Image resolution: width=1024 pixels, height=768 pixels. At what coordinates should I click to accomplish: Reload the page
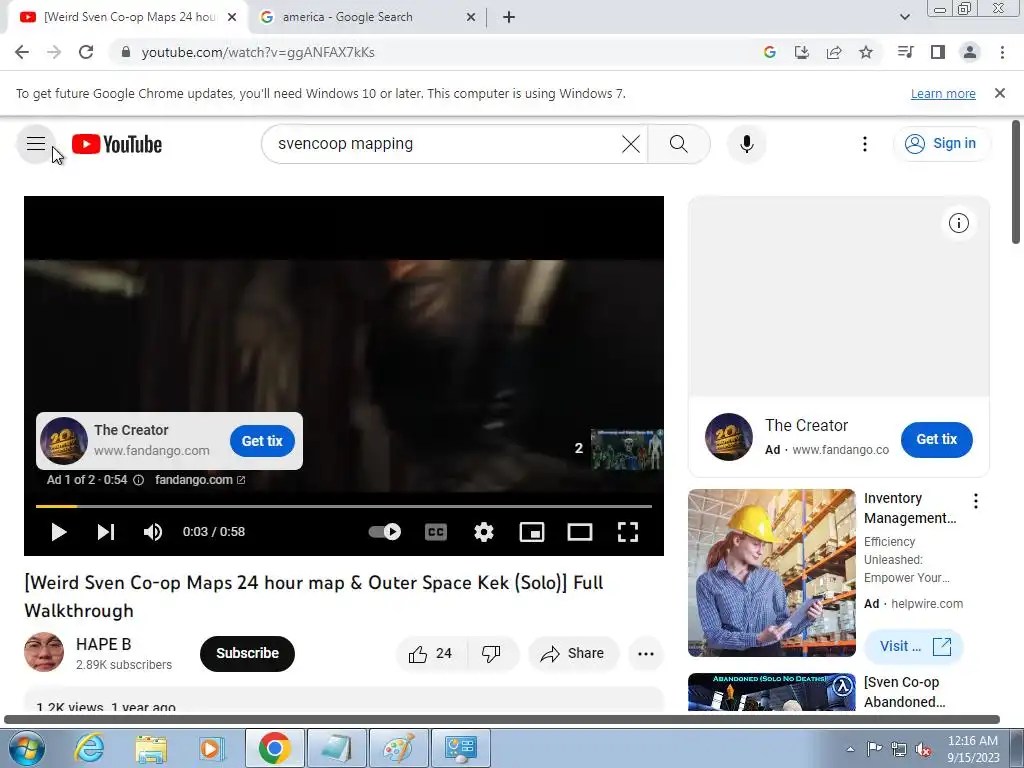pyautogui.click(x=86, y=52)
